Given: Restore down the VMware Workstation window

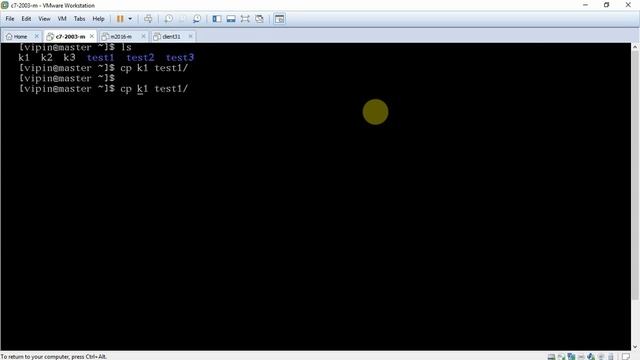Looking at the screenshot, I should point(607,5).
